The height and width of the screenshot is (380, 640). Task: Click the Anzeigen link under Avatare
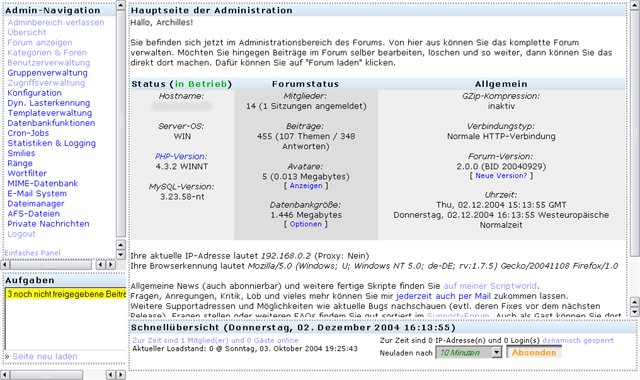tap(306, 186)
